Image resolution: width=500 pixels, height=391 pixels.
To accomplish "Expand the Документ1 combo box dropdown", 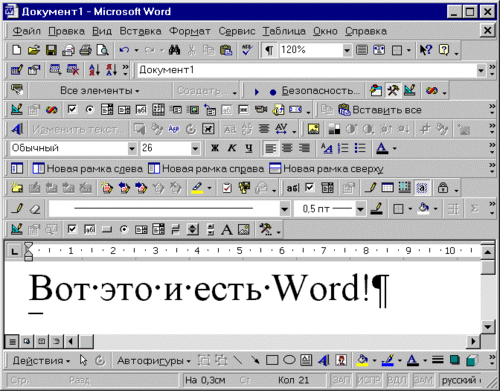I will (481, 70).
